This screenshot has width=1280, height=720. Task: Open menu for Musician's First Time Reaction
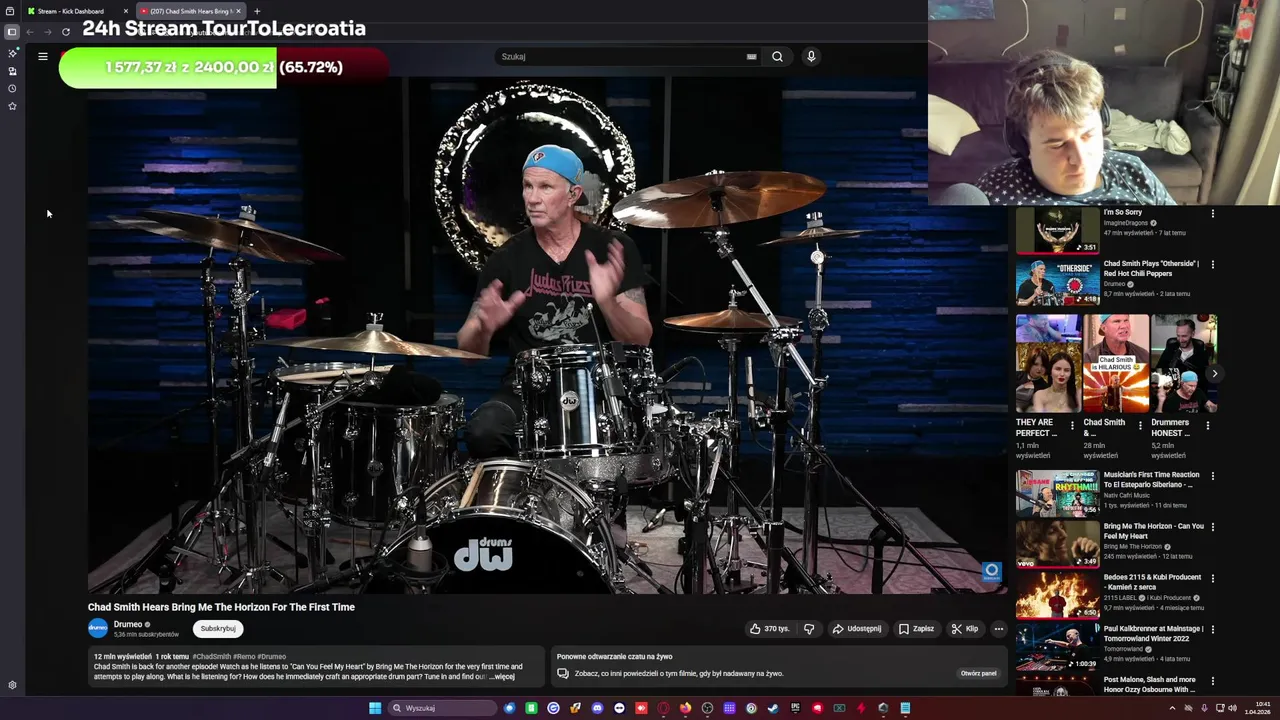(x=1213, y=476)
